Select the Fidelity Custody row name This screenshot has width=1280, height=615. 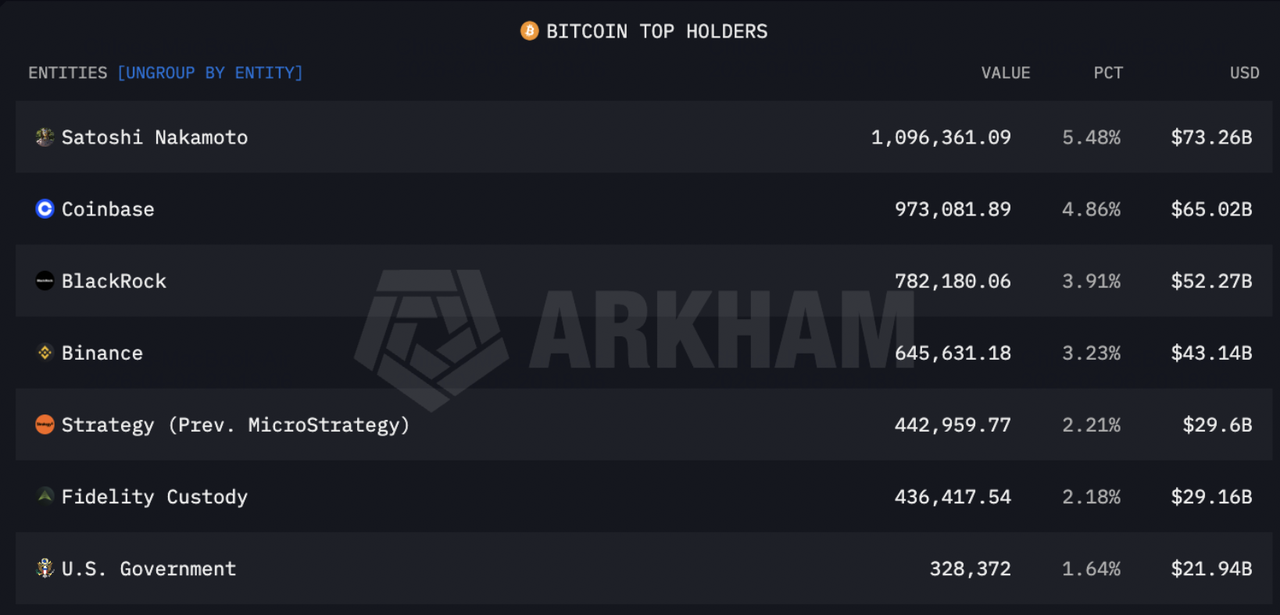(155, 497)
